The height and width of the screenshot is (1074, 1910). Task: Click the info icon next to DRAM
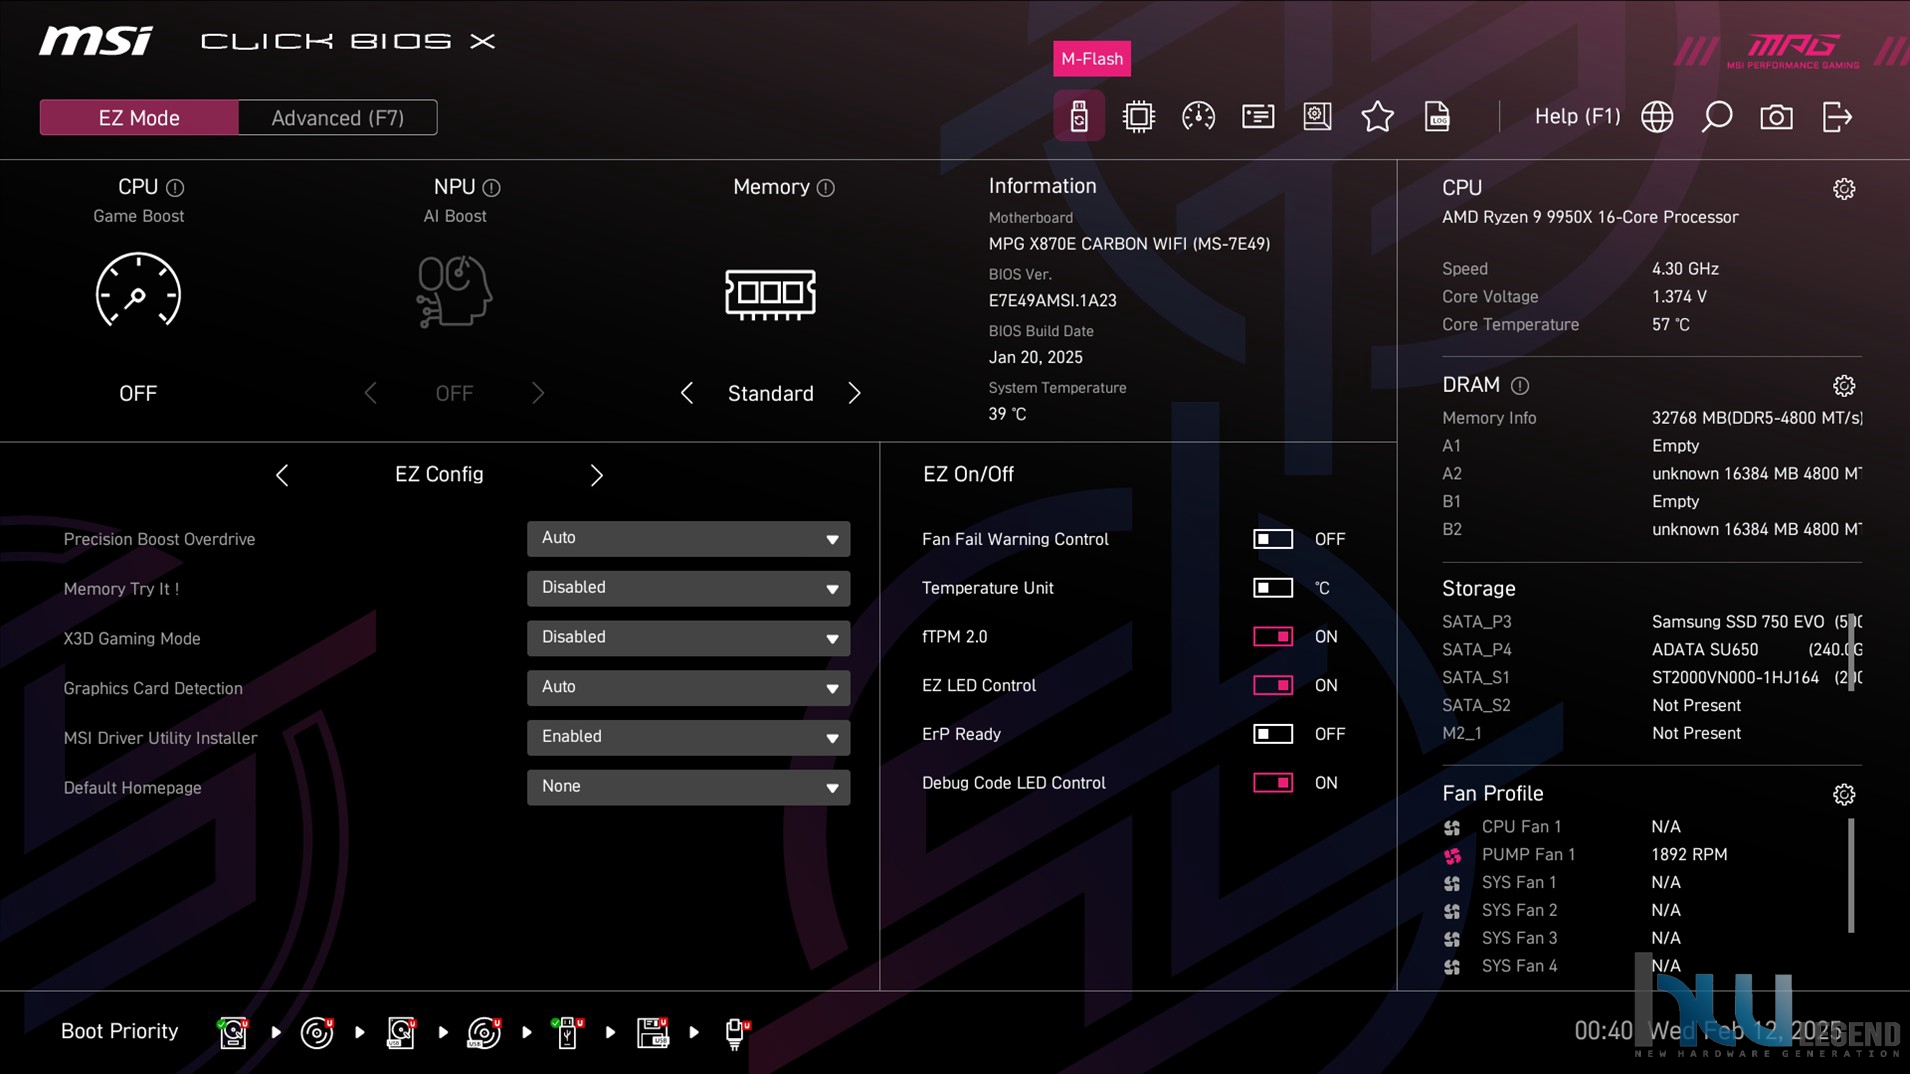[x=1520, y=386]
